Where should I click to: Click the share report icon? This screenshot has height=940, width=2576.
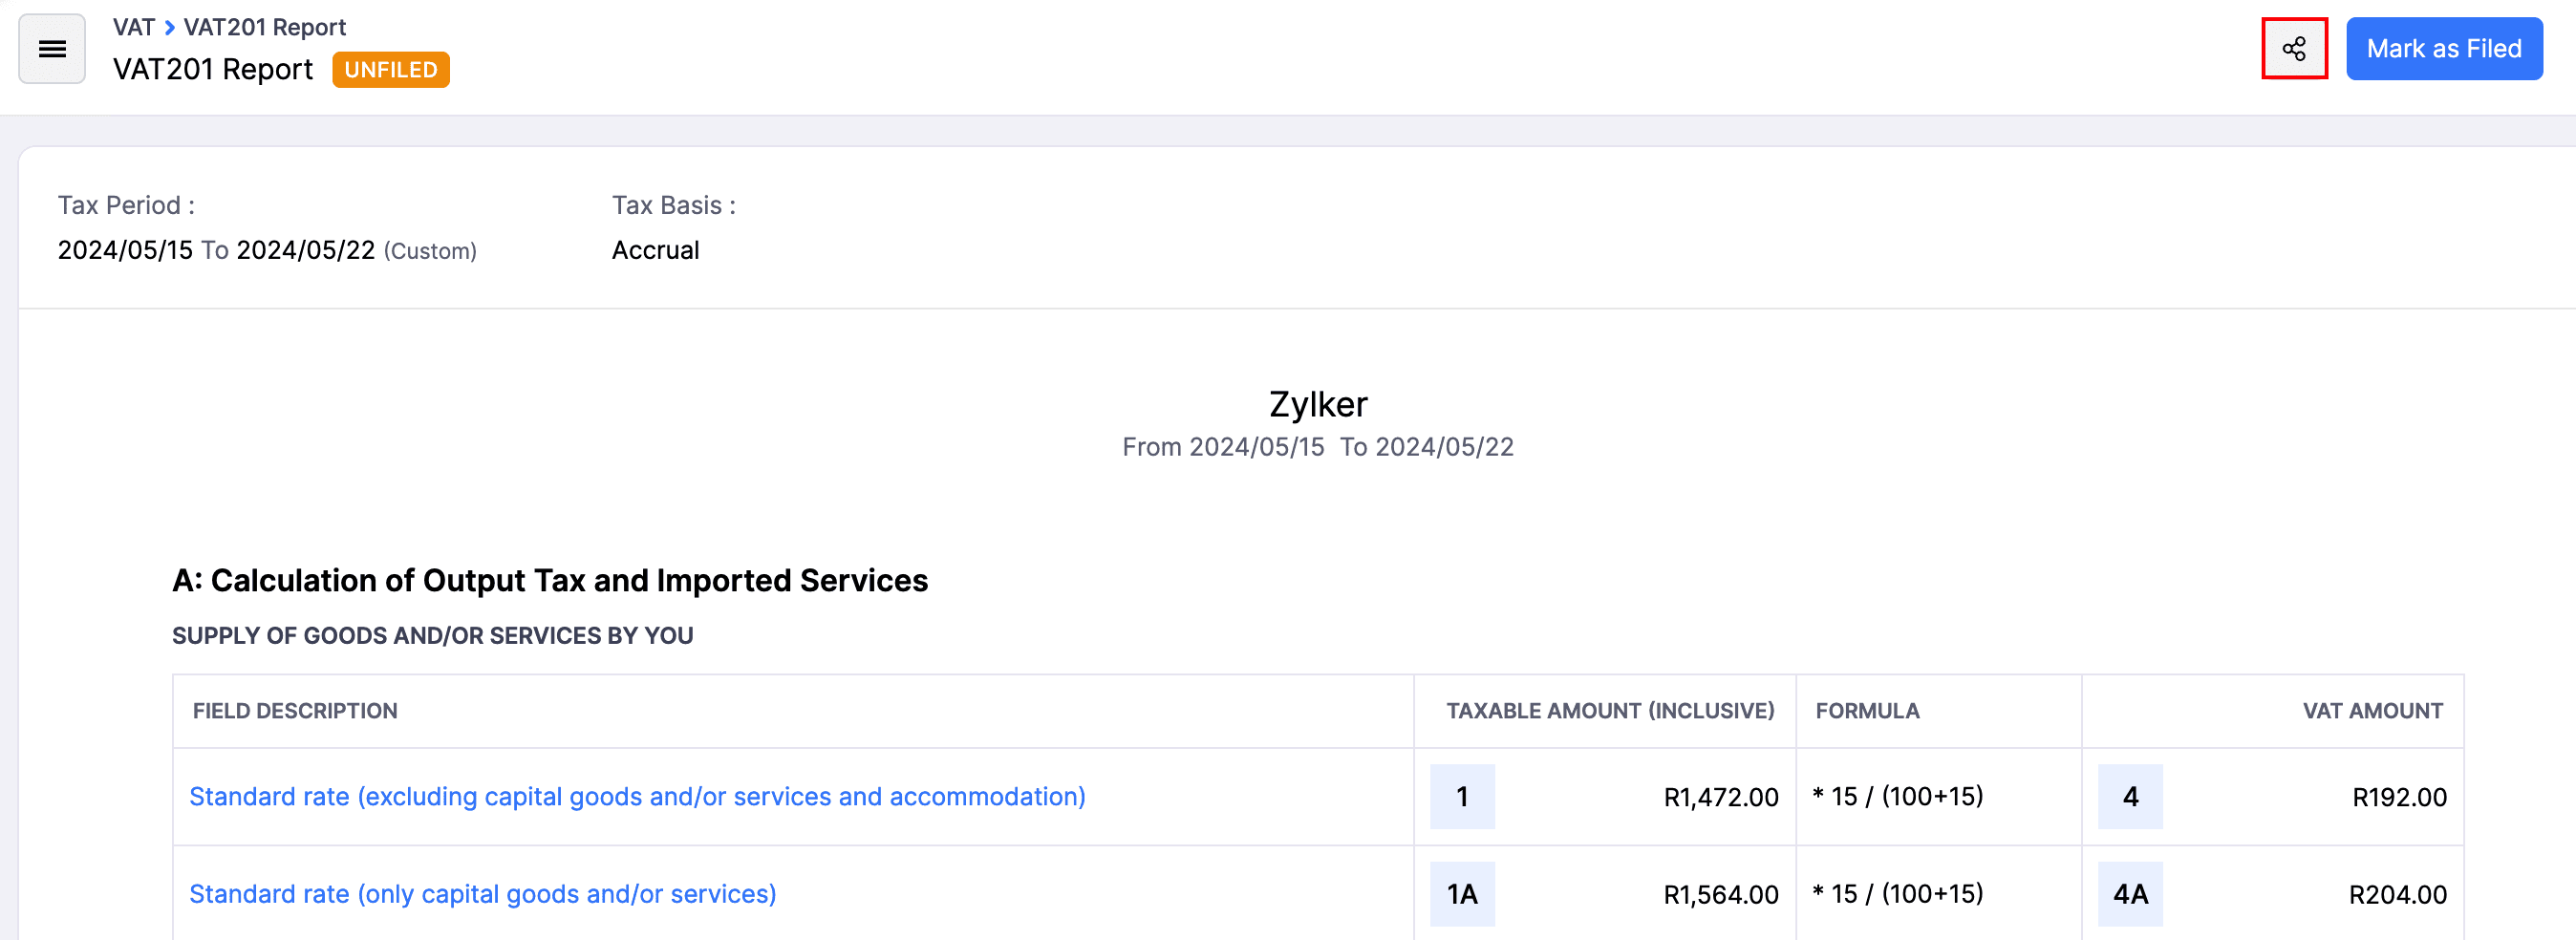(2293, 49)
